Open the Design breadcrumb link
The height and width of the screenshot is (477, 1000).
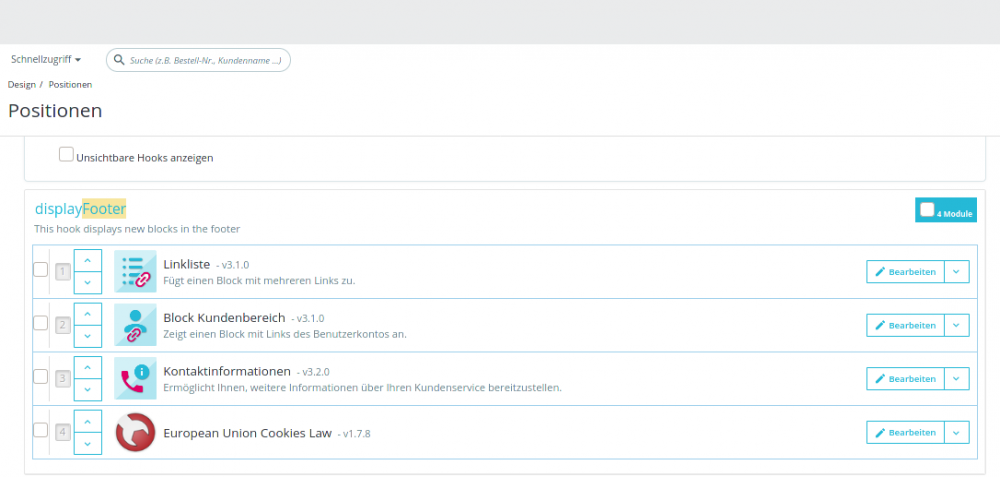(22, 84)
